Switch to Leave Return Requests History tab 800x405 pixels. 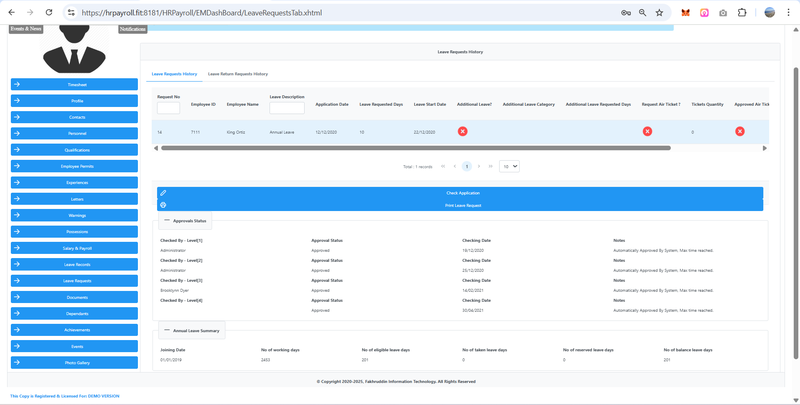point(238,74)
